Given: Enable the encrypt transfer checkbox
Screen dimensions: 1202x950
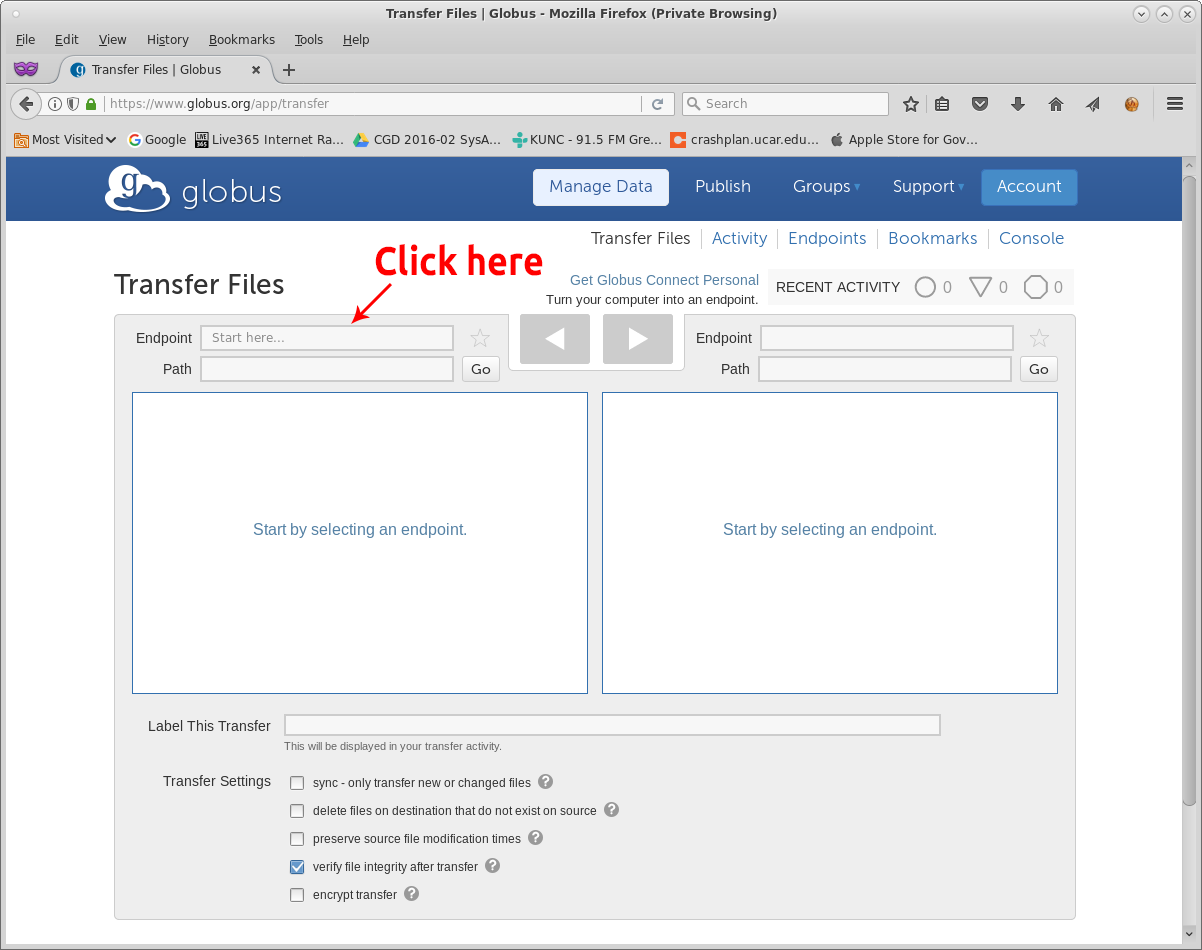Looking at the screenshot, I should 297,895.
